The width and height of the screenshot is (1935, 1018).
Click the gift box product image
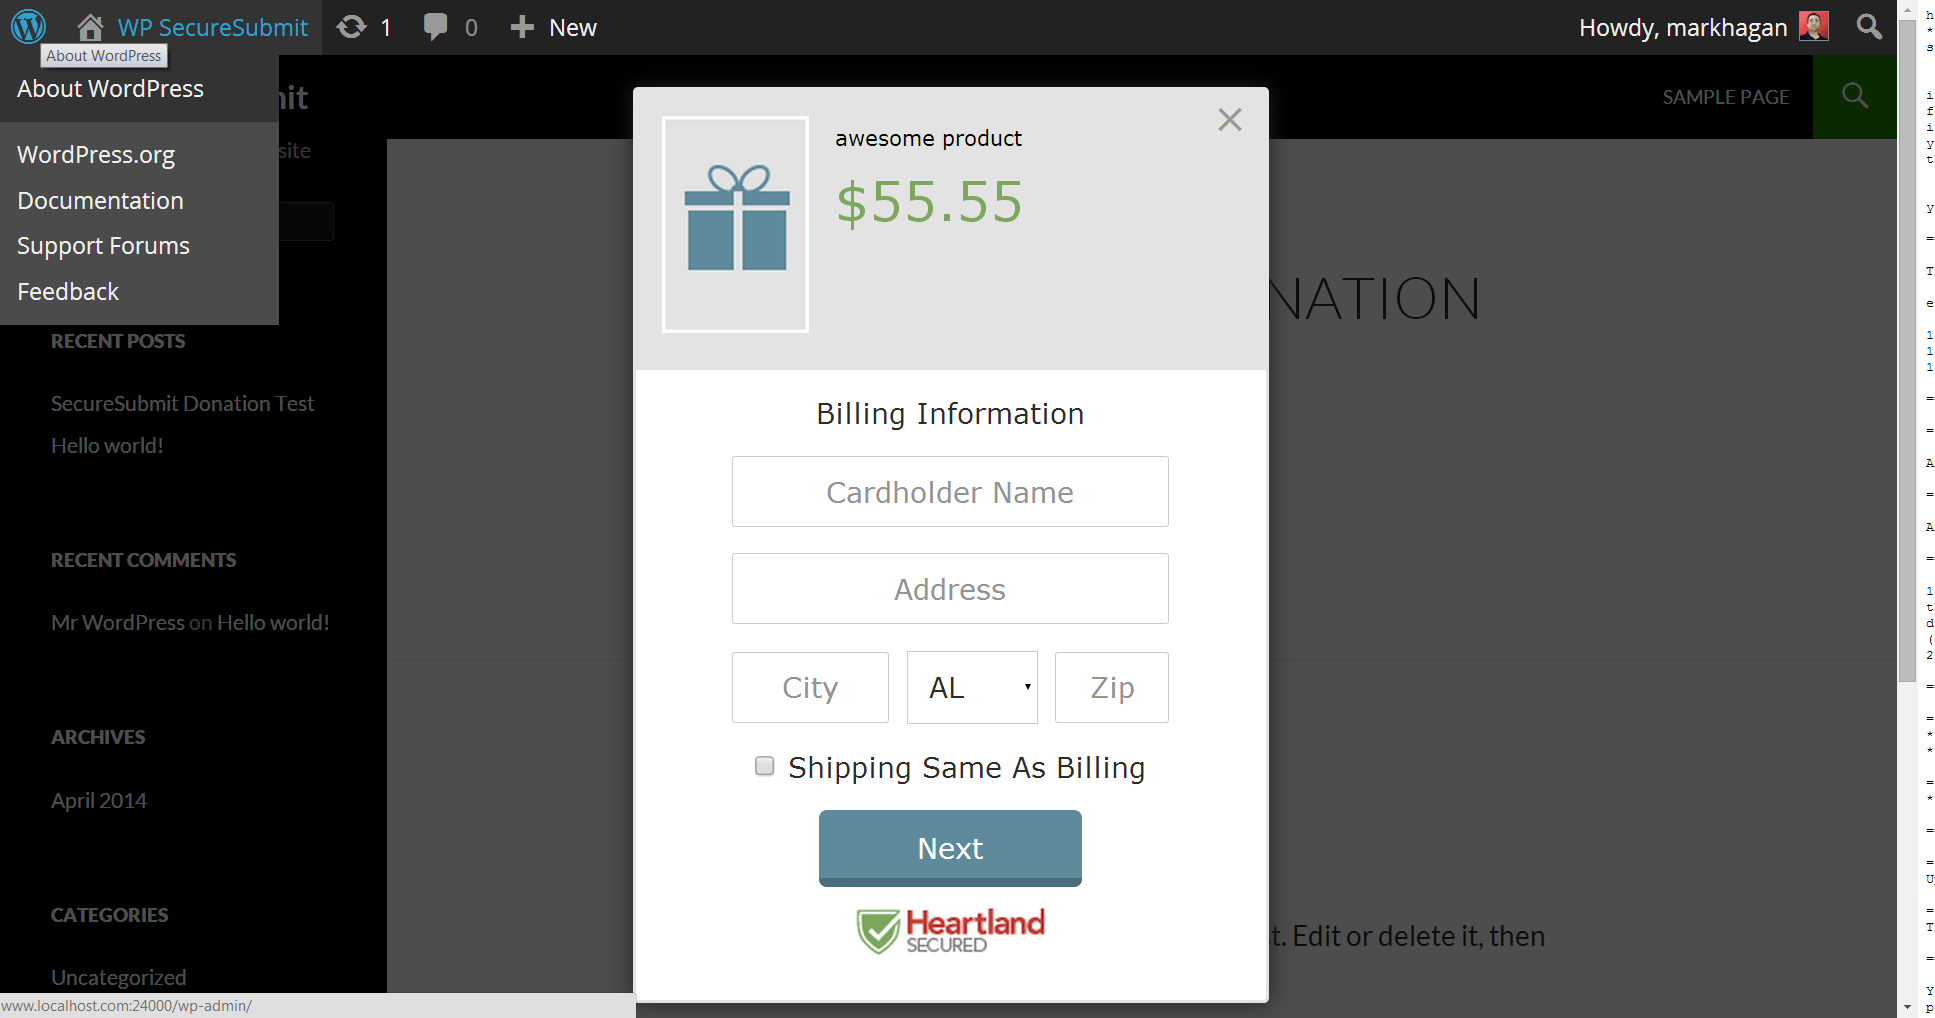(736, 224)
